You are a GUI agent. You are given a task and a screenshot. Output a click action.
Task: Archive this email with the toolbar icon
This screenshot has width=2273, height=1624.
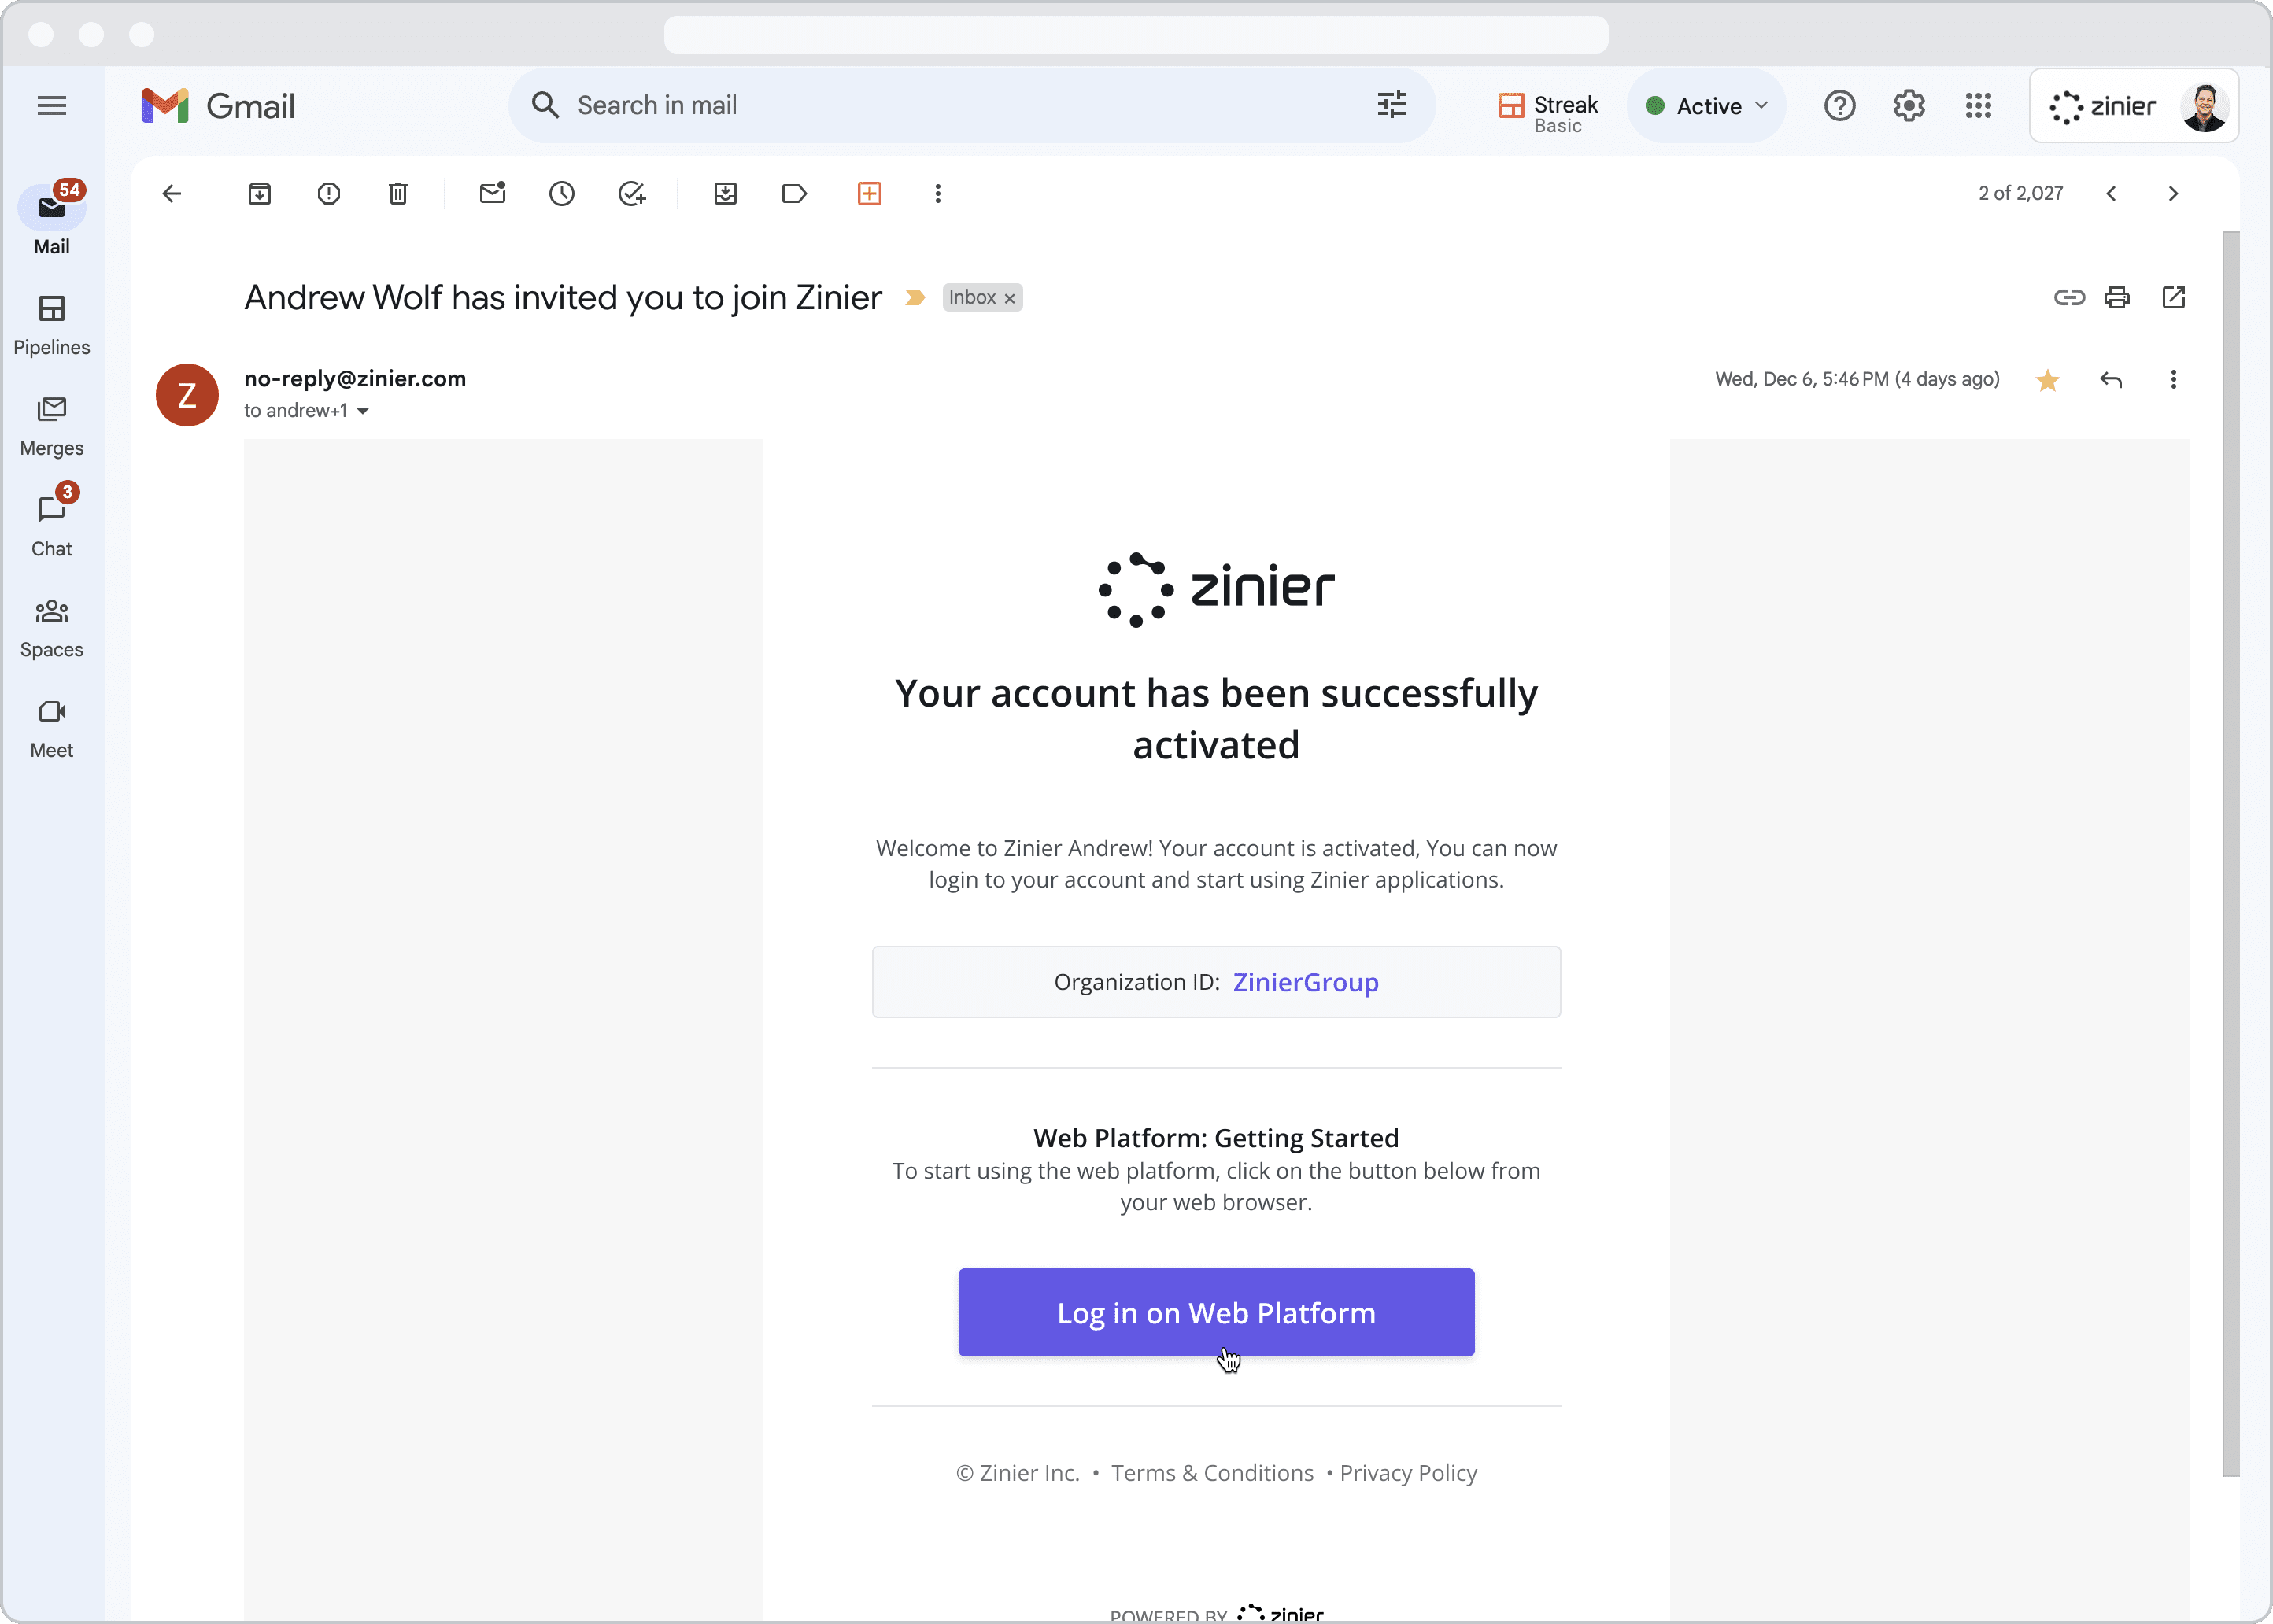pyautogui.click(x=260, y=194)
